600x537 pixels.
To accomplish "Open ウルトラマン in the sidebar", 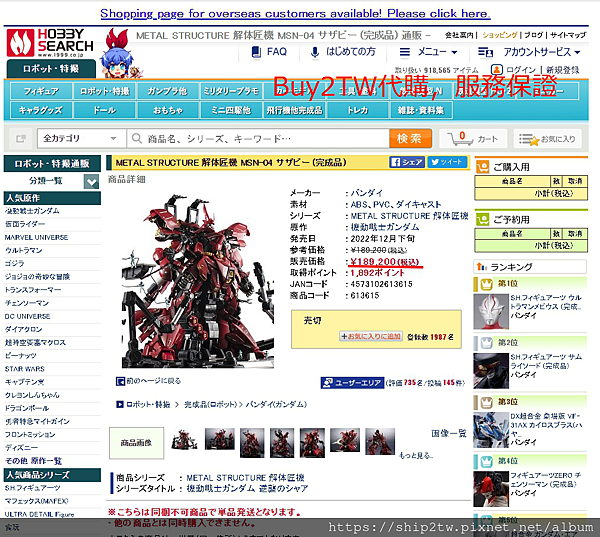I will (23, 250).
